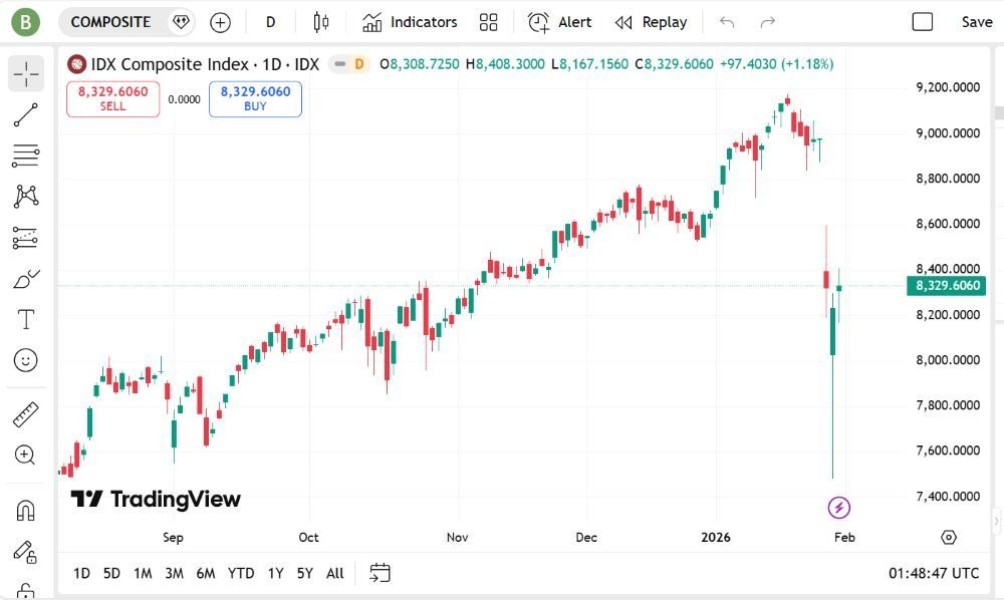Select the measure ruler tool
Viewport: 1004px width, 600px height.
pos(24,413)
